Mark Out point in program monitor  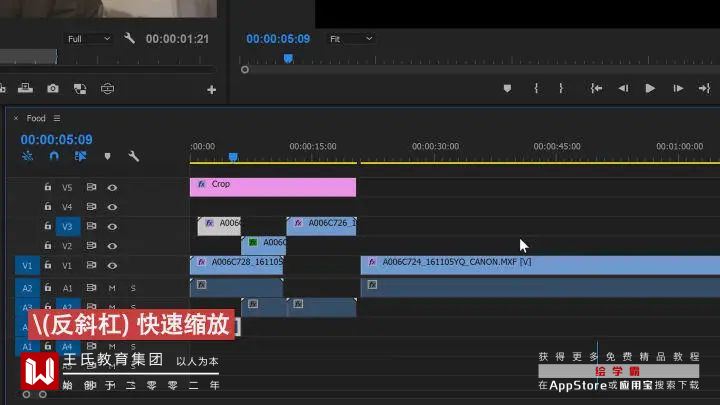561,88
